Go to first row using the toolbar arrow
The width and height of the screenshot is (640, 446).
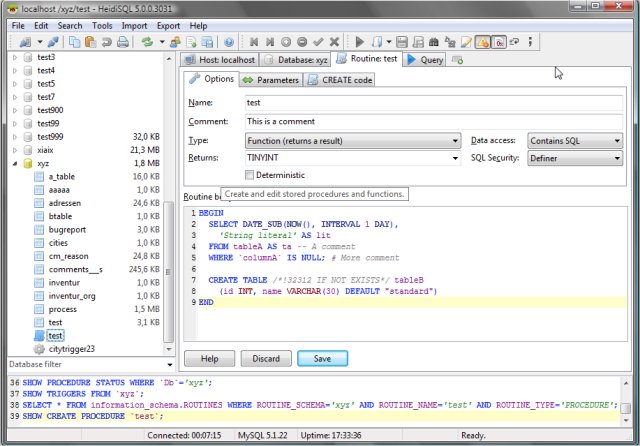point(254,42)
